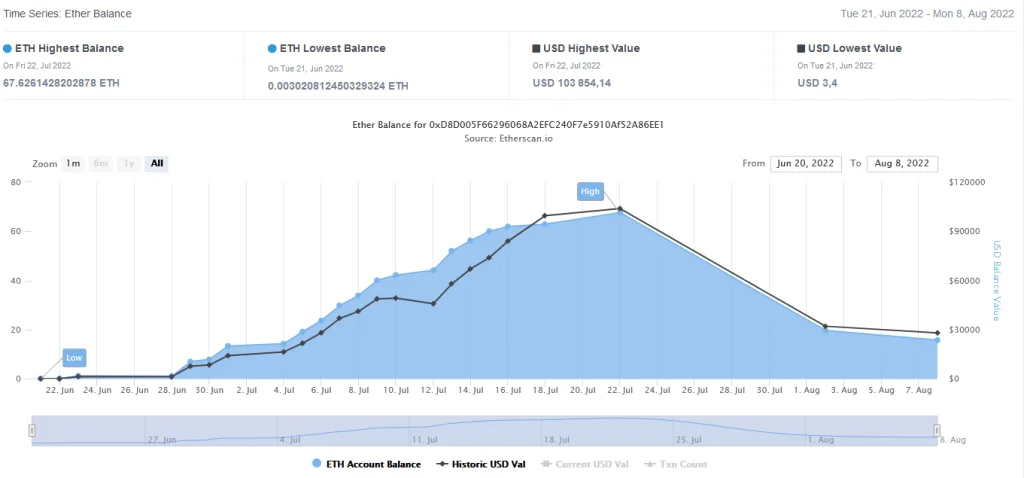Enable Txn Count series
This screenshot has height=478, width=1024.
[x=675, y=464]
